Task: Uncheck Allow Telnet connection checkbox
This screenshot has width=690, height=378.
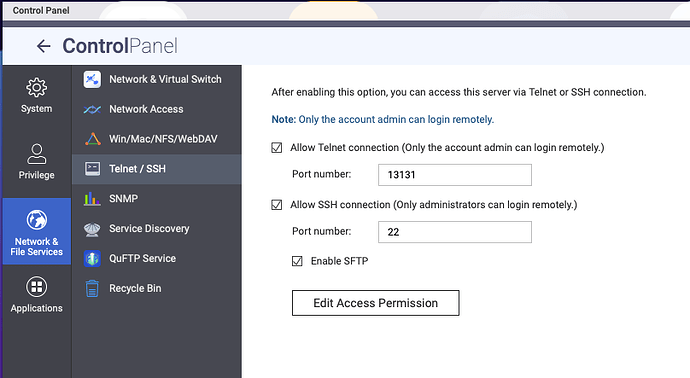Action: [276, 147]
